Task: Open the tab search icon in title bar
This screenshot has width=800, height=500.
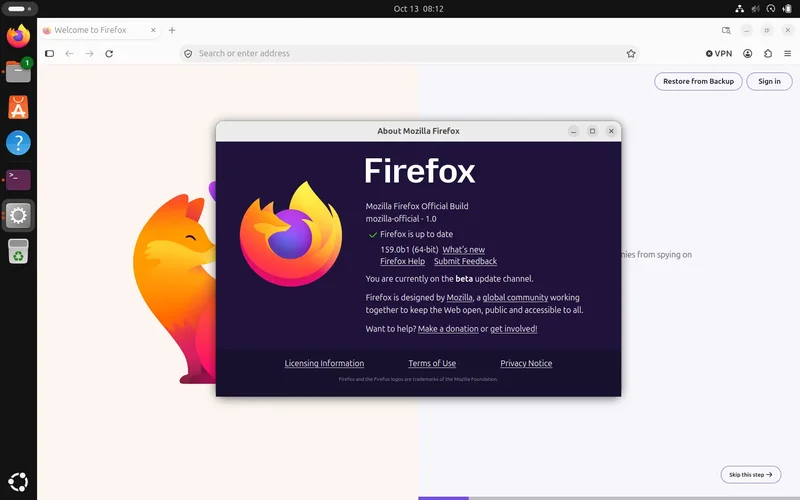Action: (x=726, y=30)
